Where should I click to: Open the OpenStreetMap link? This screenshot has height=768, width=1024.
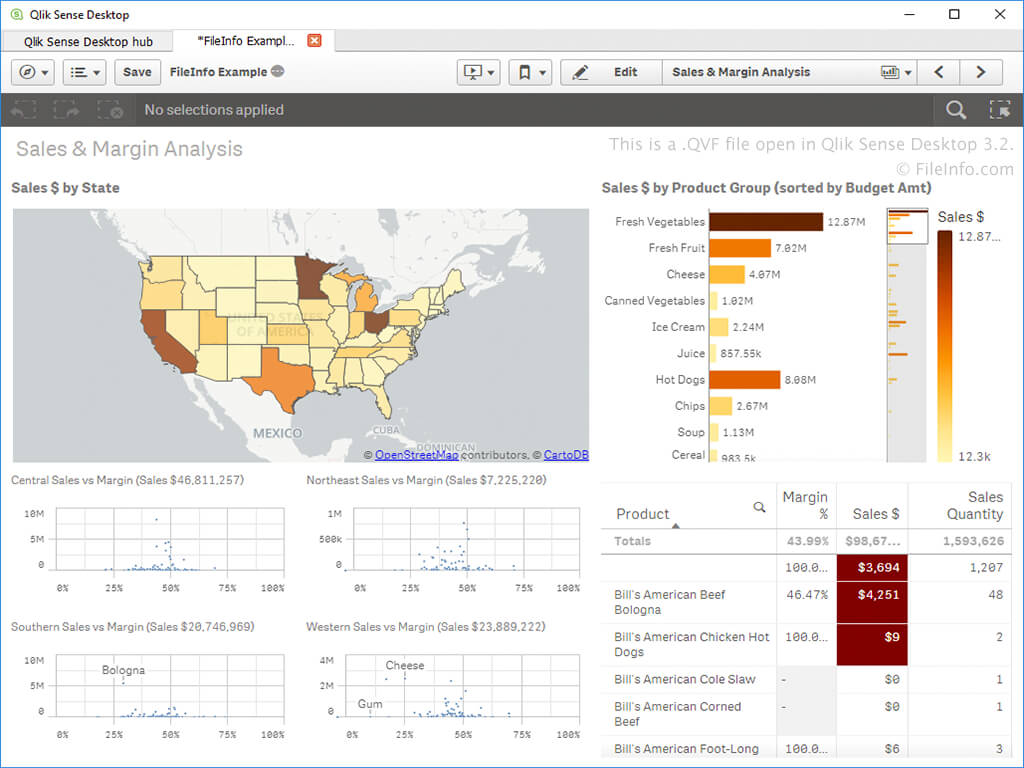[x=417, y=455]
